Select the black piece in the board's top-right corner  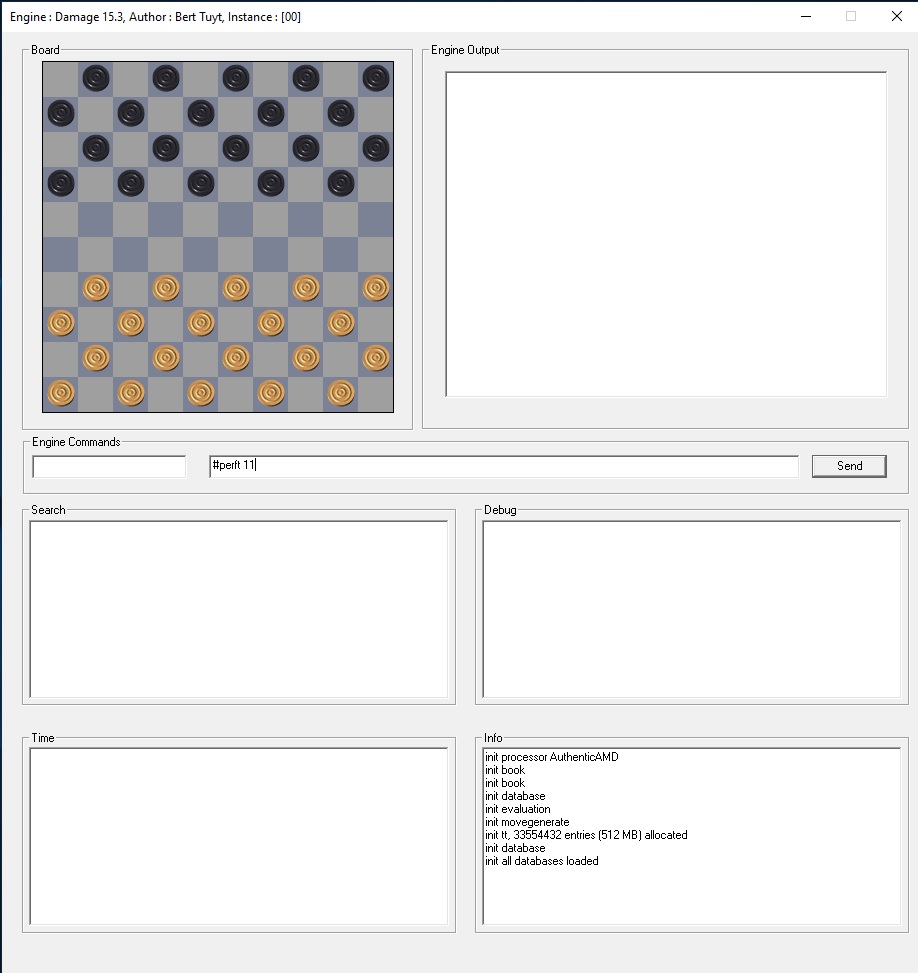coord(376,78)
